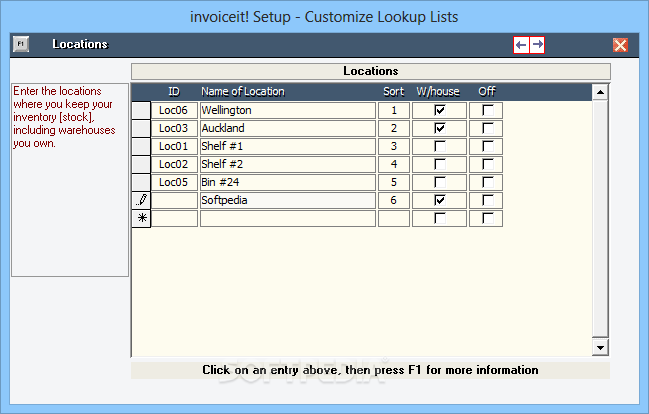649x414 pixels.
Task: Click the Shelf #2 name field
Action: [288, 164]
